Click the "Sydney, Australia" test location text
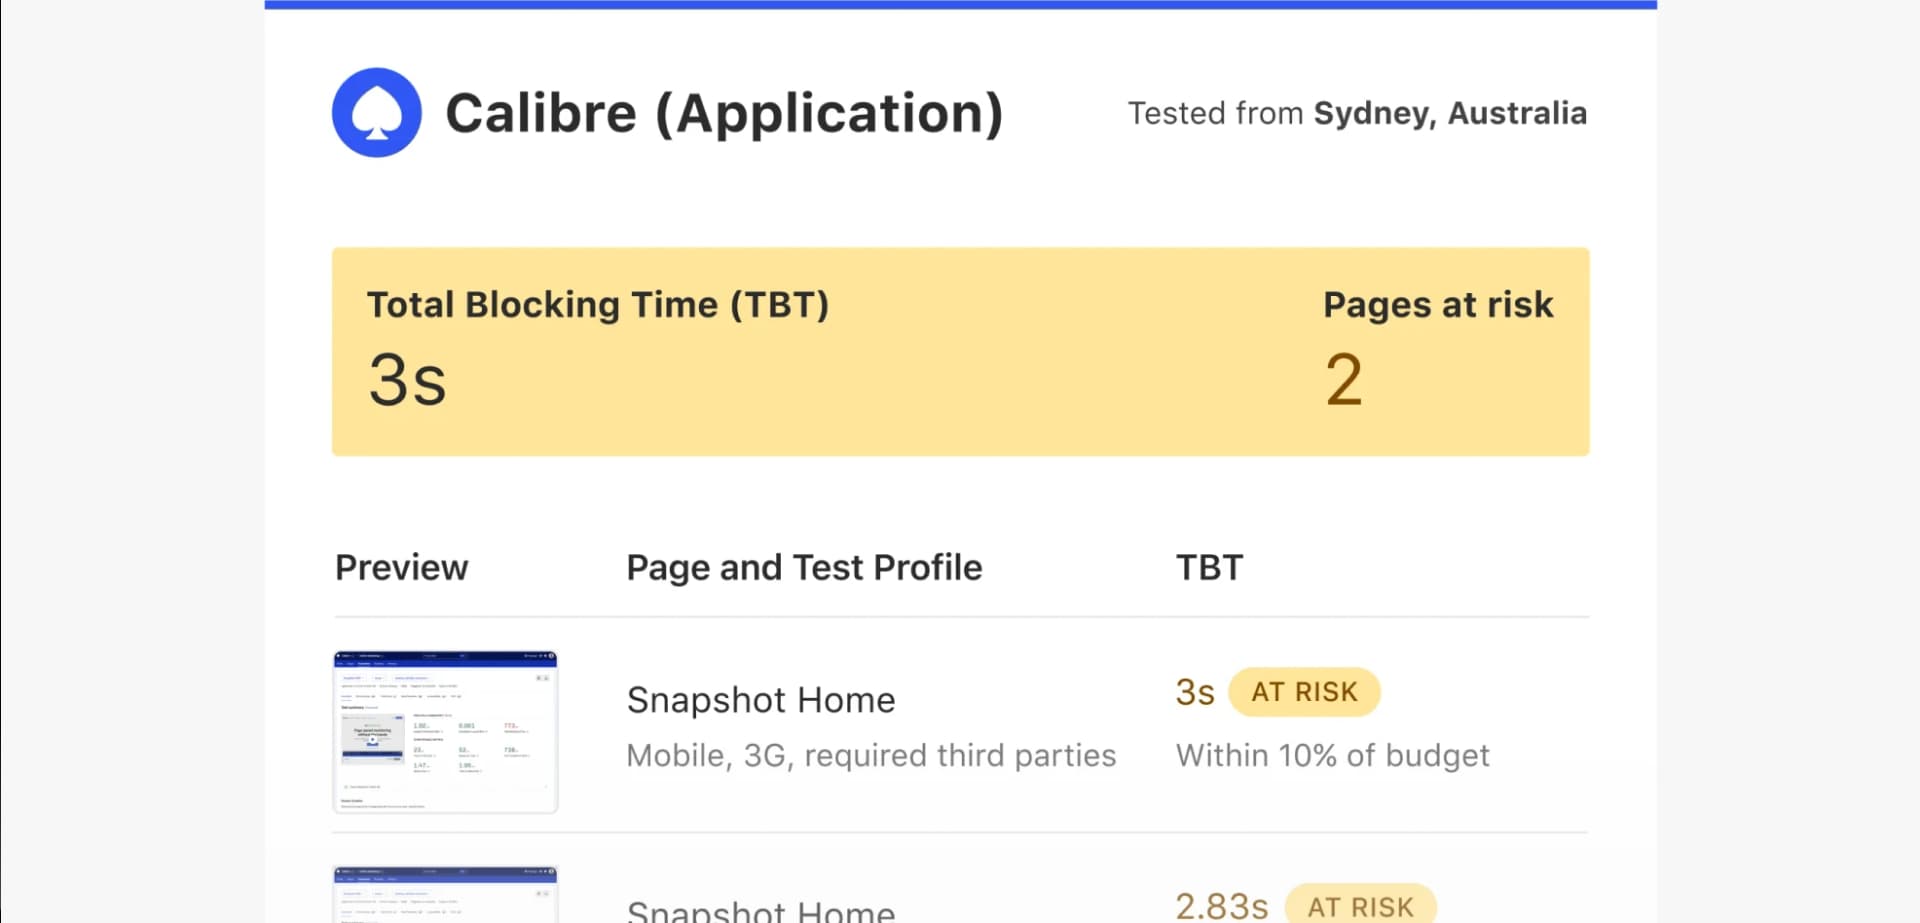 point(1449,113)
